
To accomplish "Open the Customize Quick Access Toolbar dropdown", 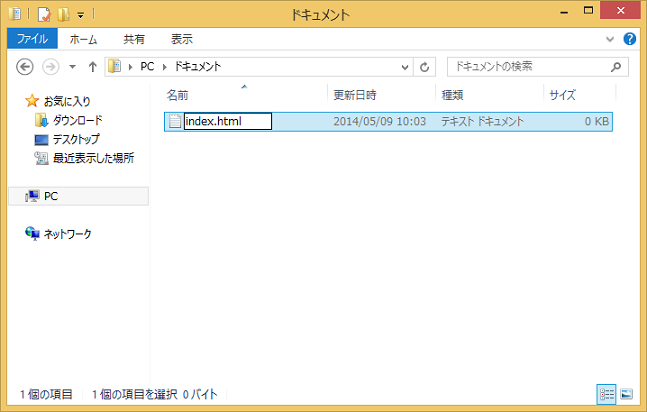I will (x=80, y=14).
